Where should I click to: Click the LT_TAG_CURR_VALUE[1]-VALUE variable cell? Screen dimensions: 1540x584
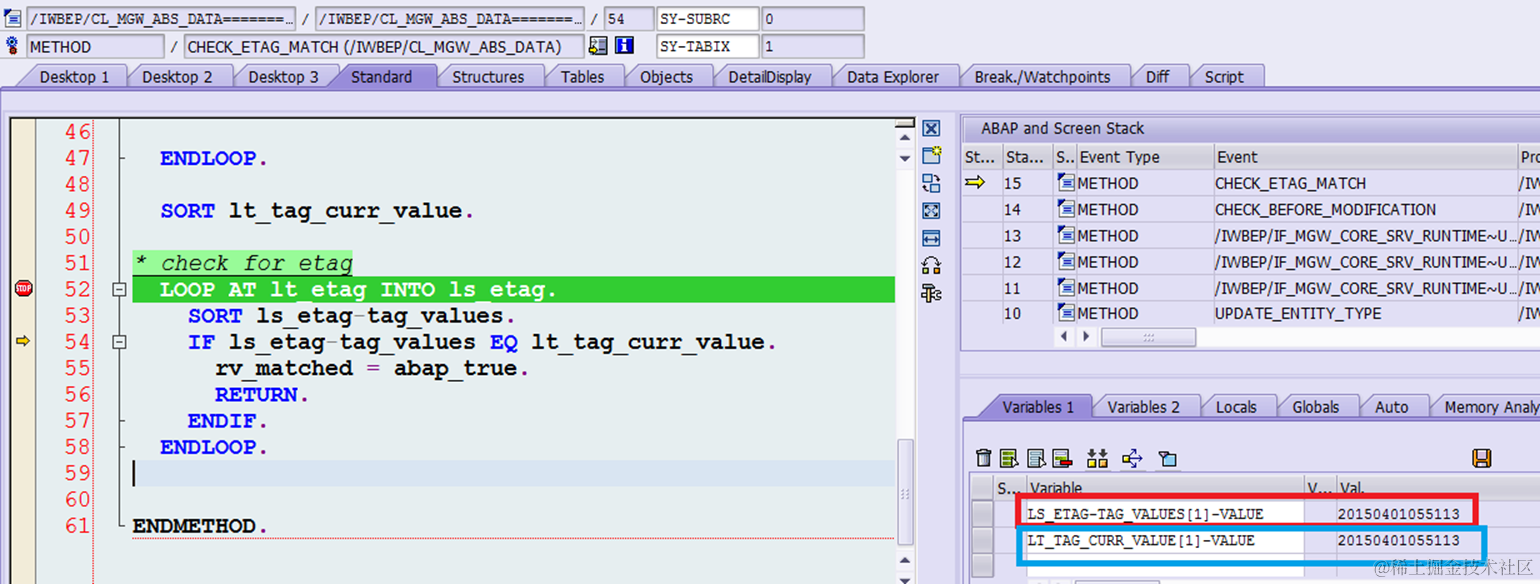point(1166,540)
